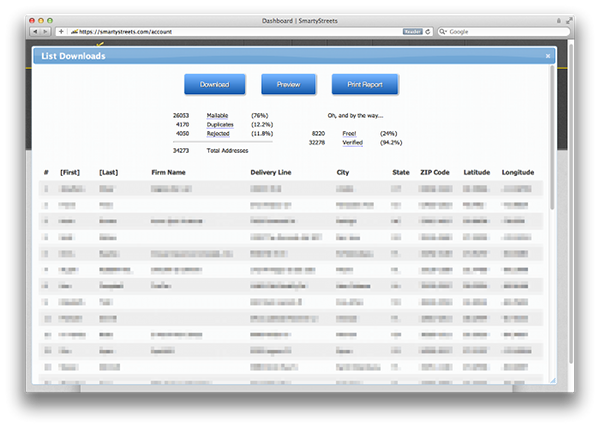Click the City column header
Screen dimensions: 600x428
(x=342, y=173)
